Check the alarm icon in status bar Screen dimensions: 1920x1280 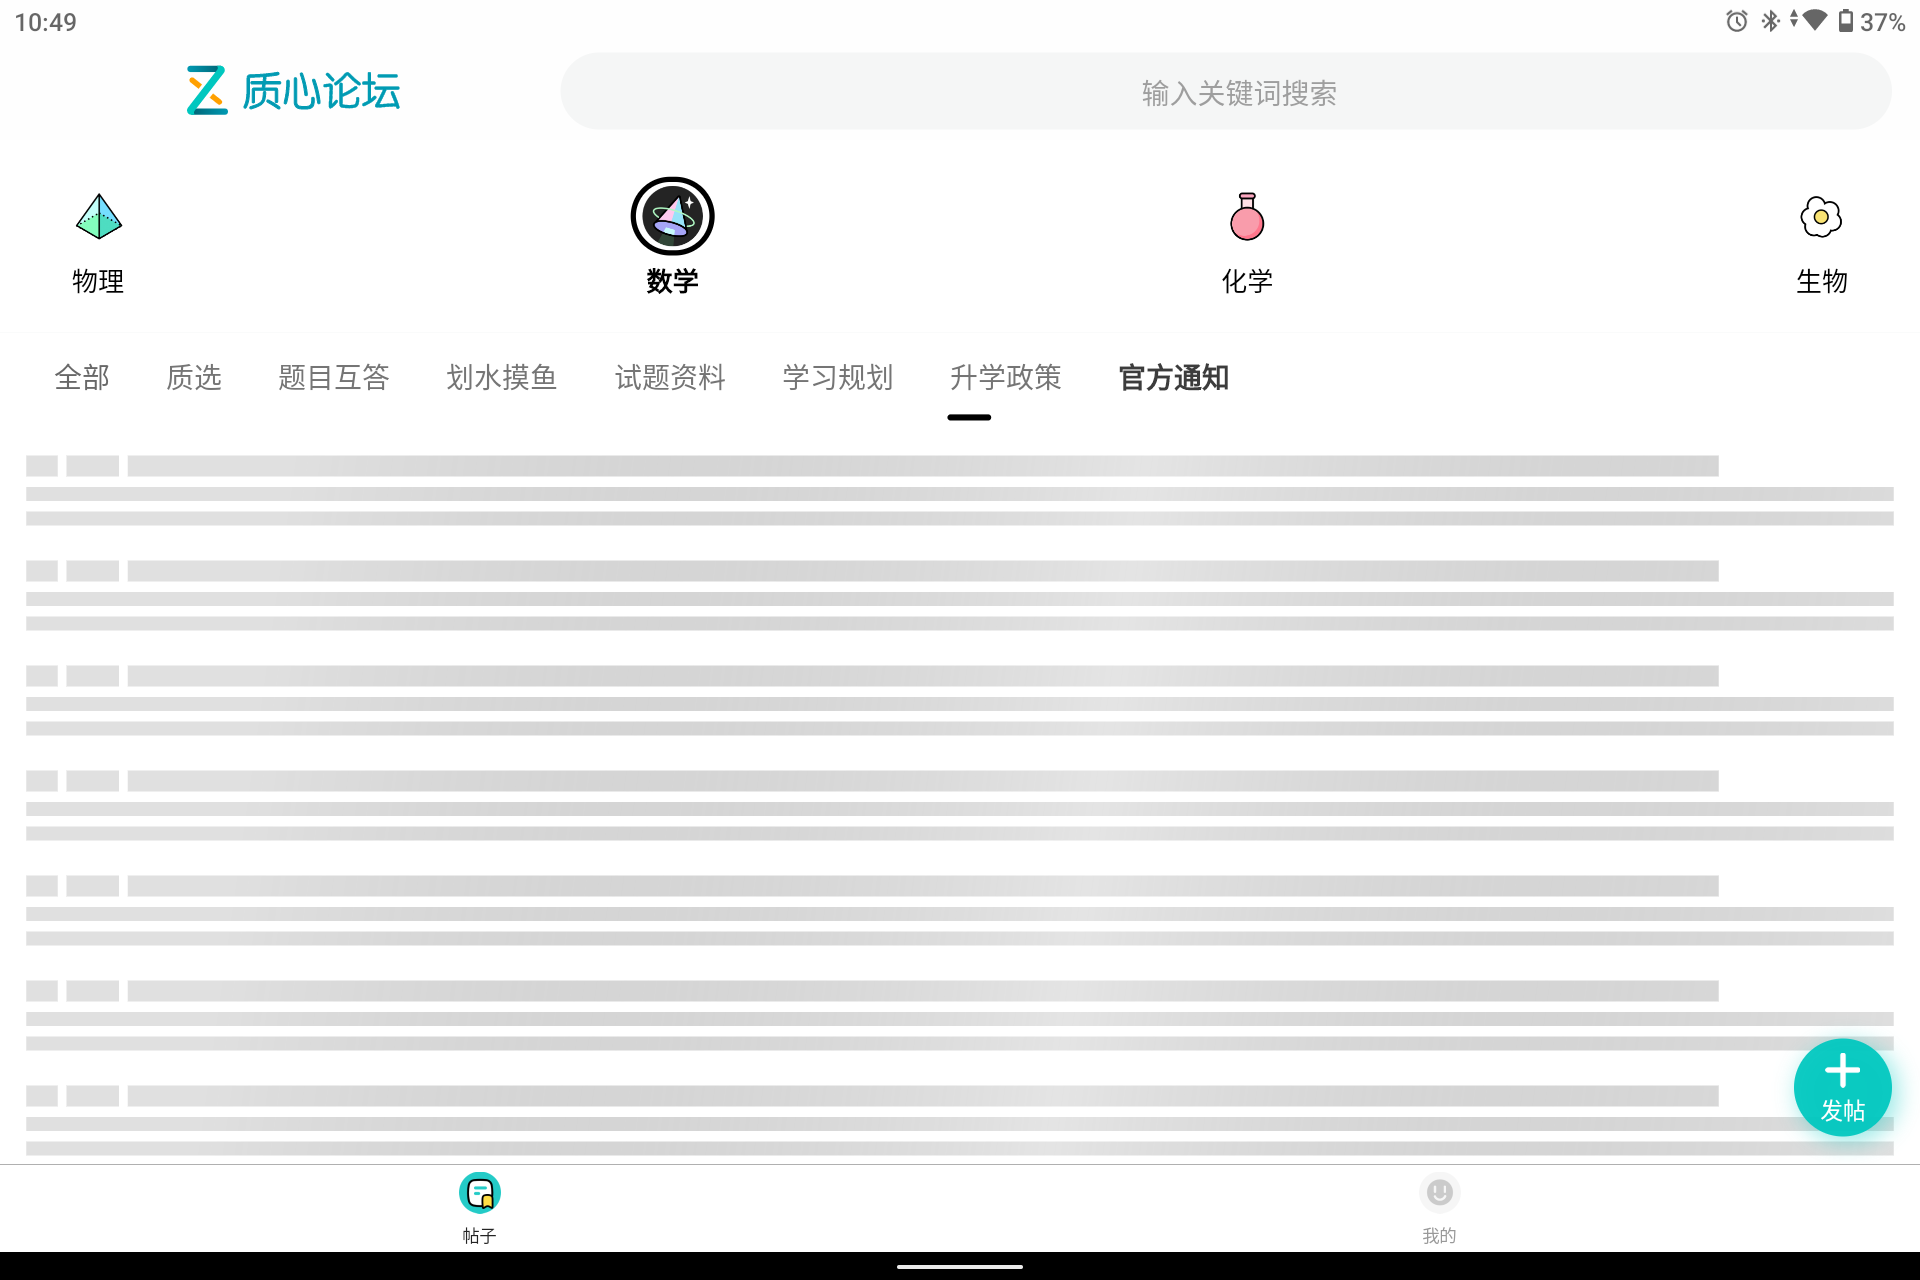(x=1737, y=21)
